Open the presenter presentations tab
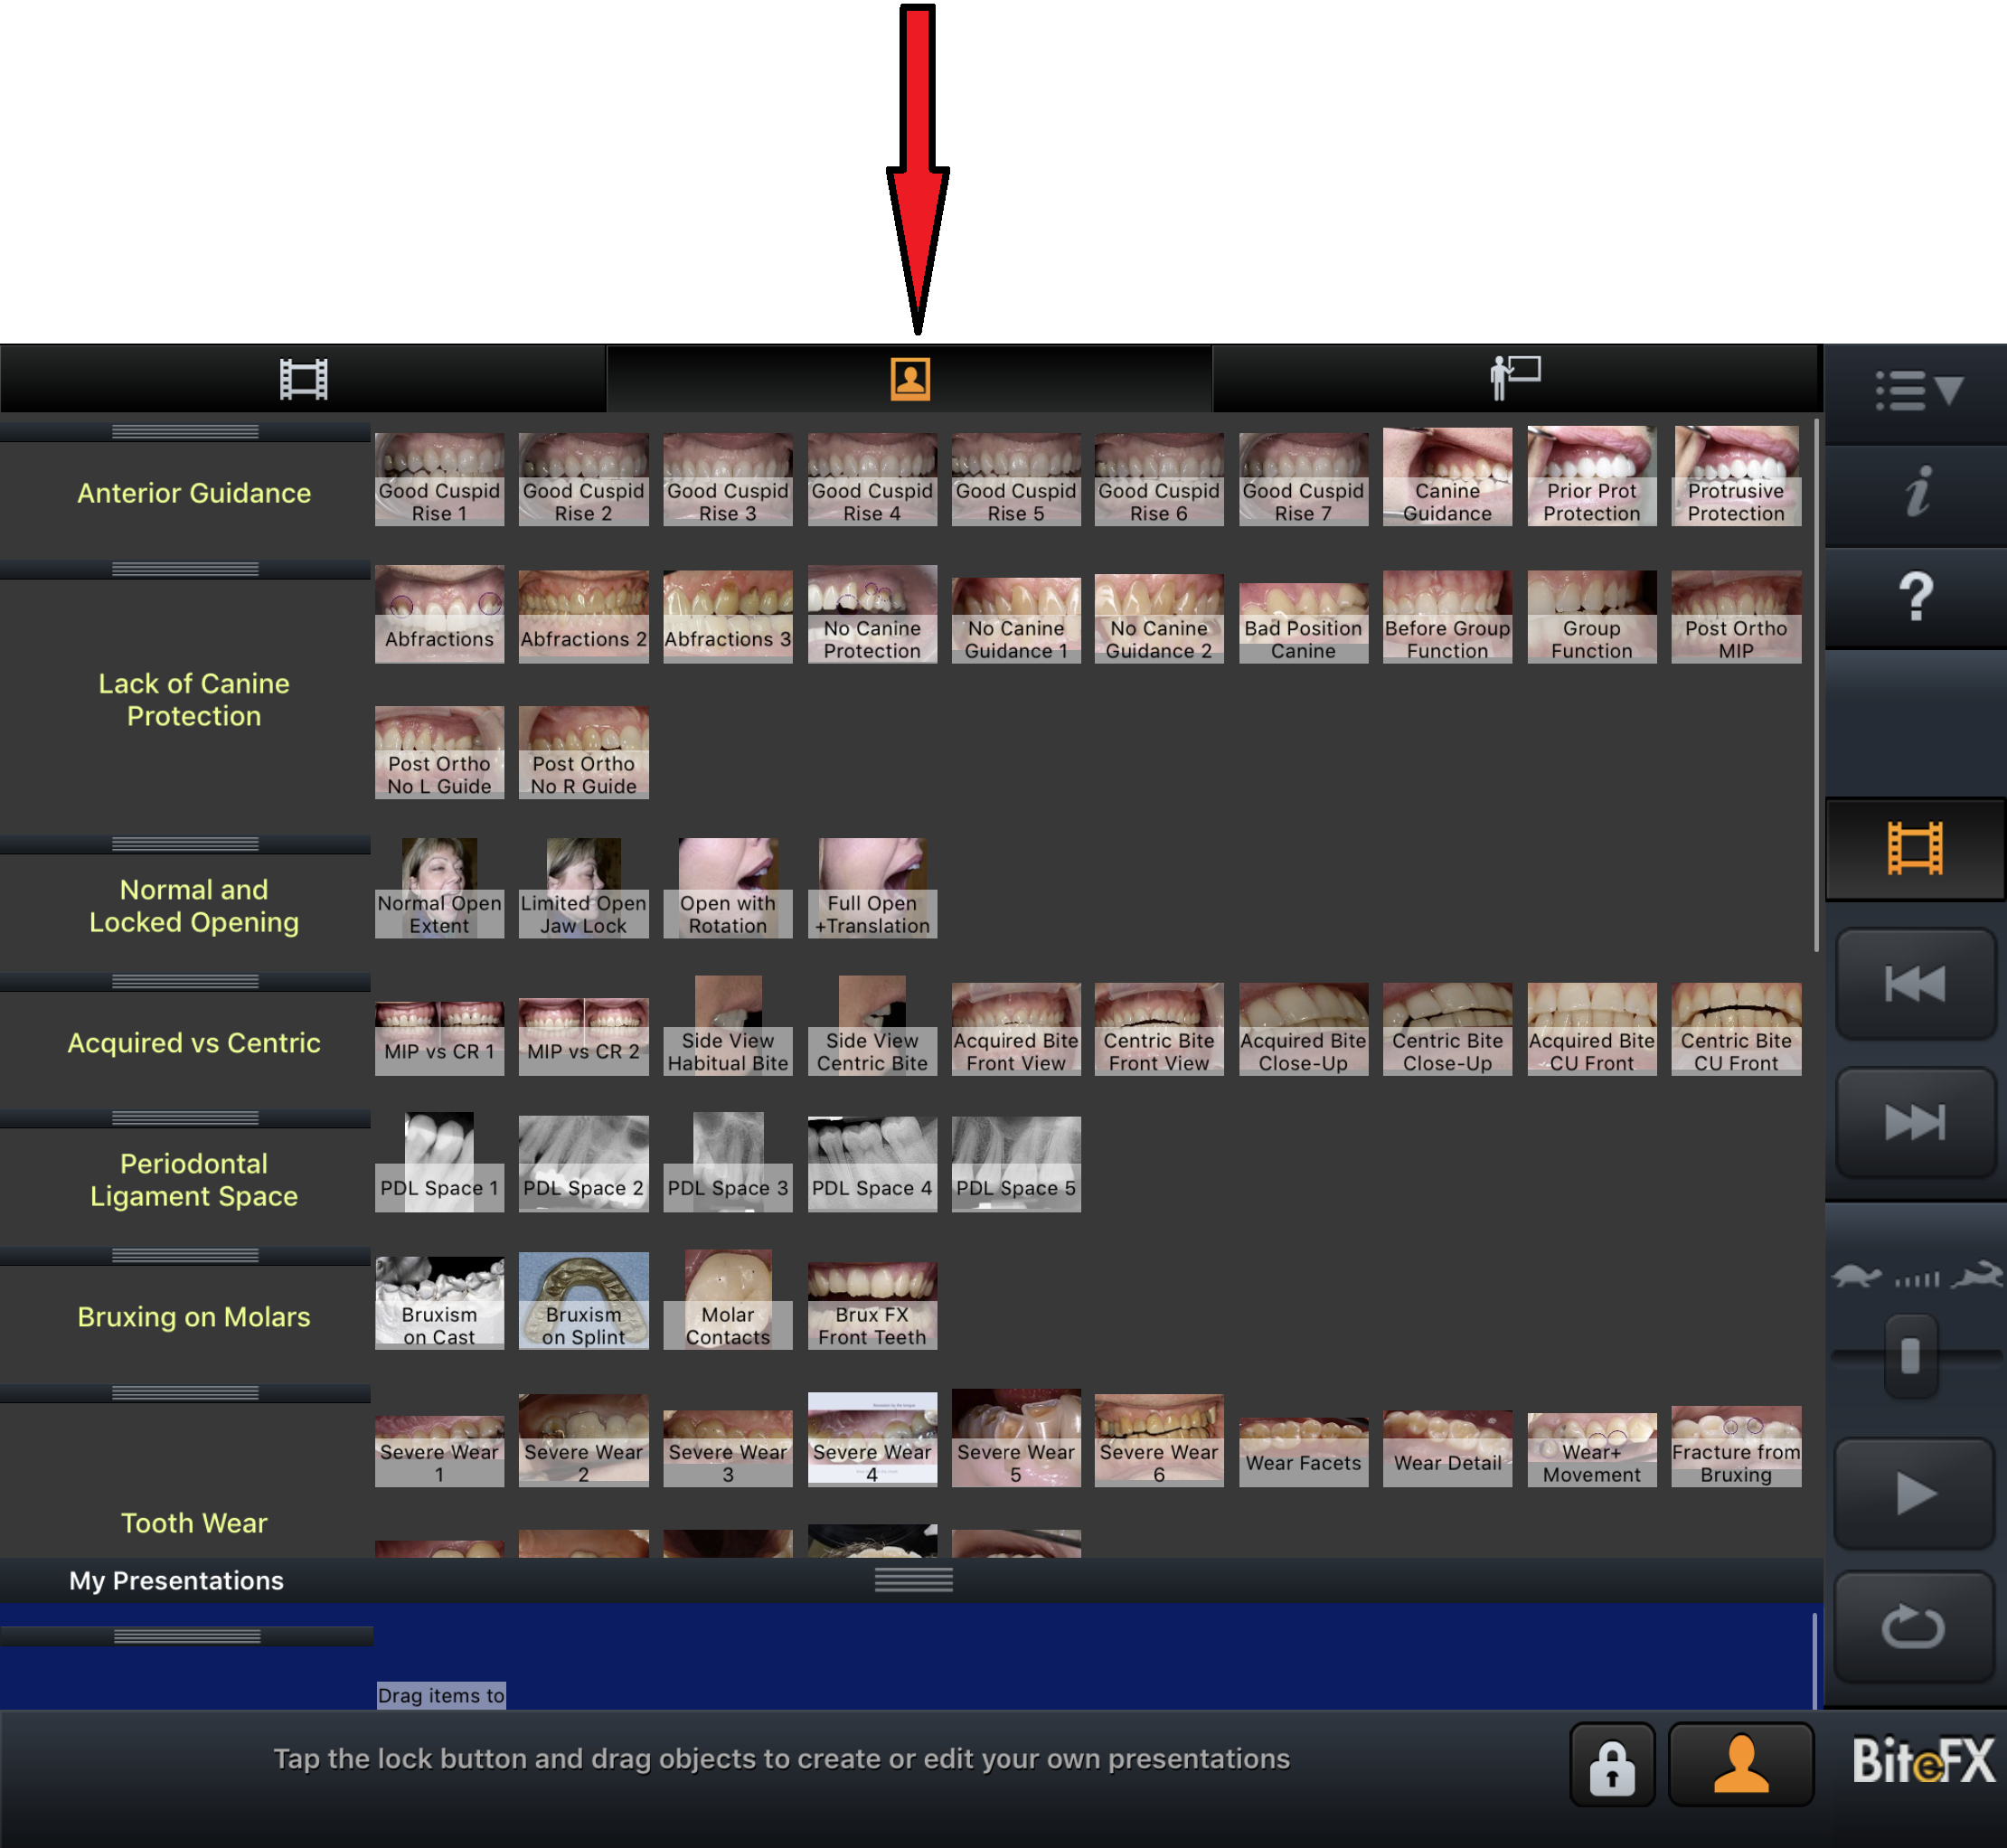 click(1515, 379)
